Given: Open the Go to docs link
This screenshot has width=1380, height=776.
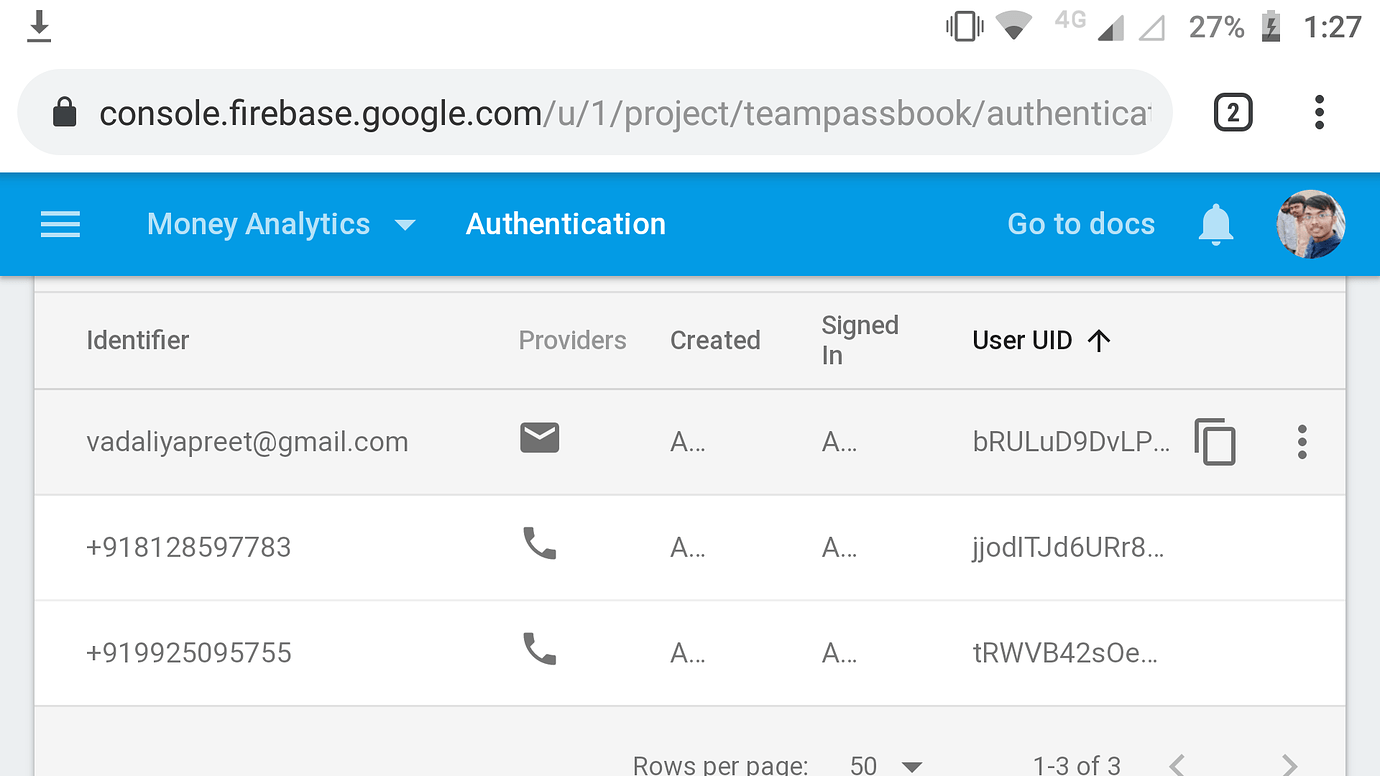Looking at the screenshot, I should (x=1081, y=224).
